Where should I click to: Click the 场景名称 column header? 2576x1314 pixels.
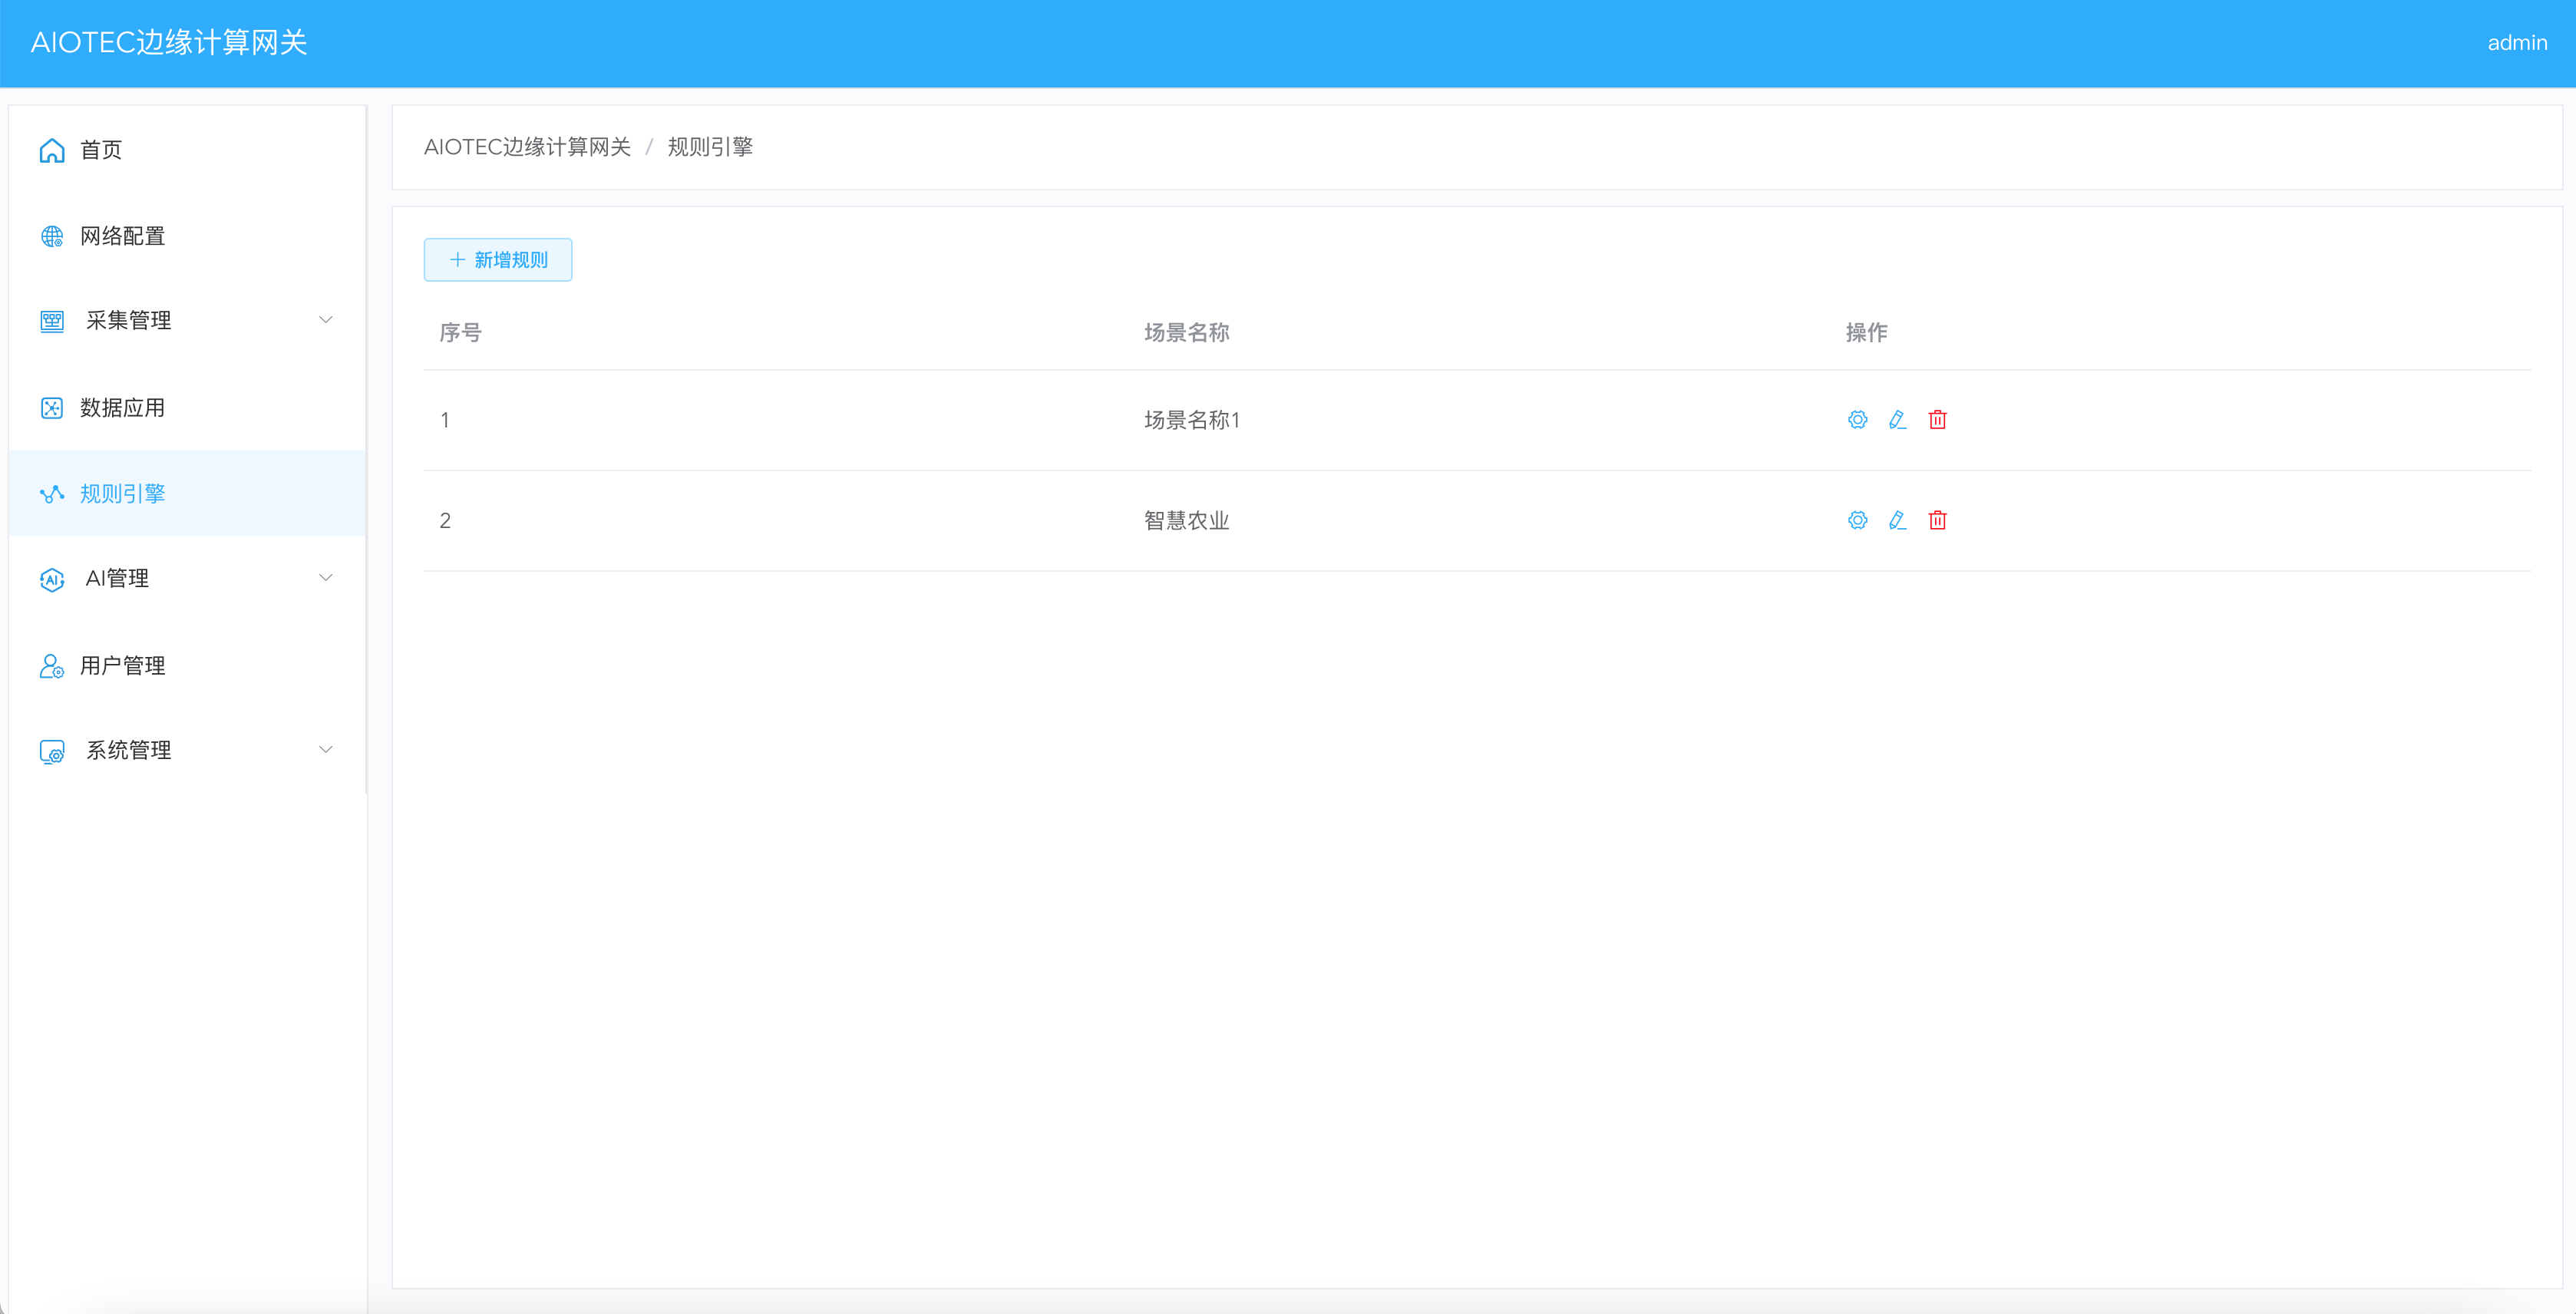[1186, 333]
